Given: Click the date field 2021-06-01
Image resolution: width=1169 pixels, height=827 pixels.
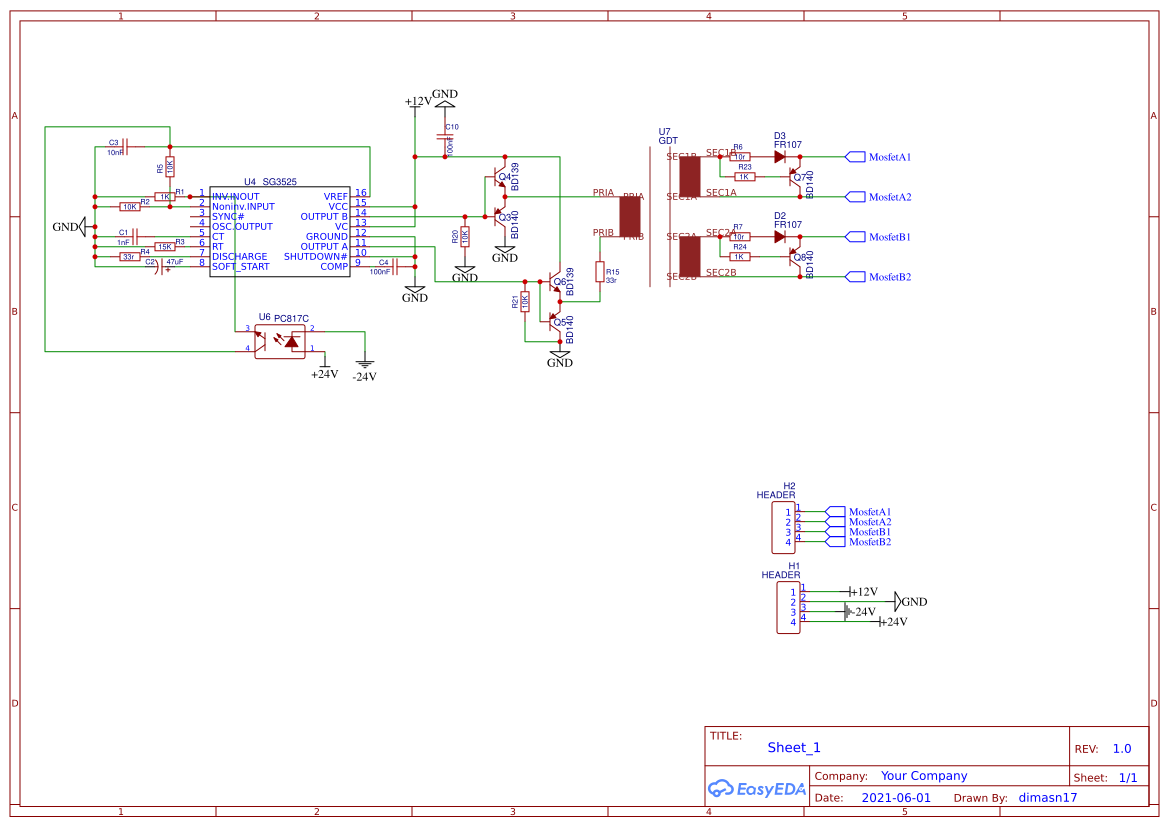Looking at the screenshot, I should pyautogui.click(x=897, y=797).
